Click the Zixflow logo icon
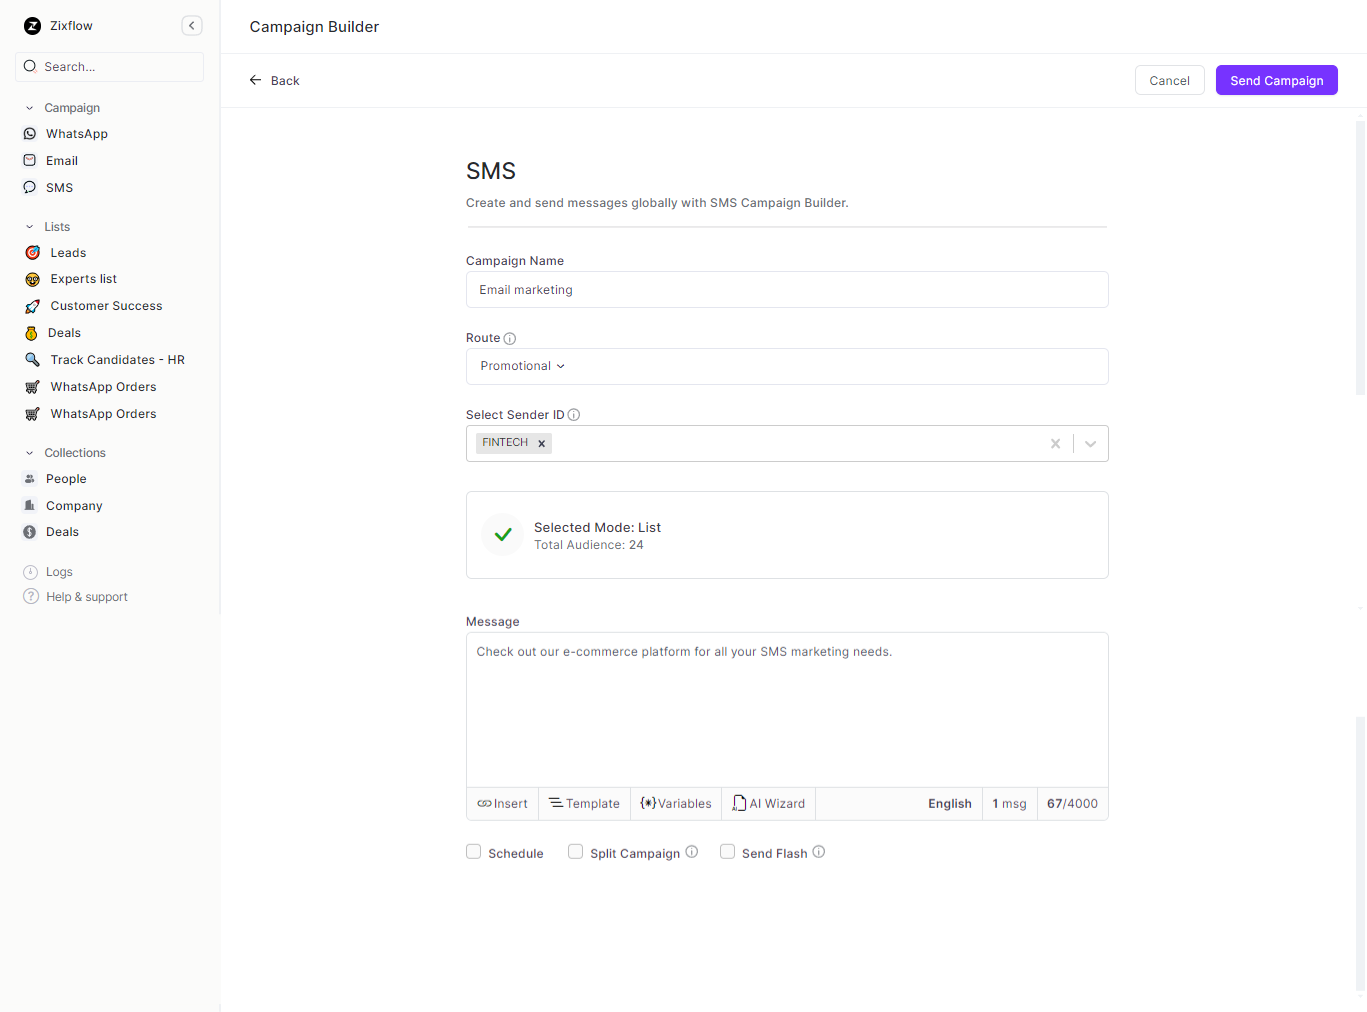1367x1012 pixels. coord(33,26)
